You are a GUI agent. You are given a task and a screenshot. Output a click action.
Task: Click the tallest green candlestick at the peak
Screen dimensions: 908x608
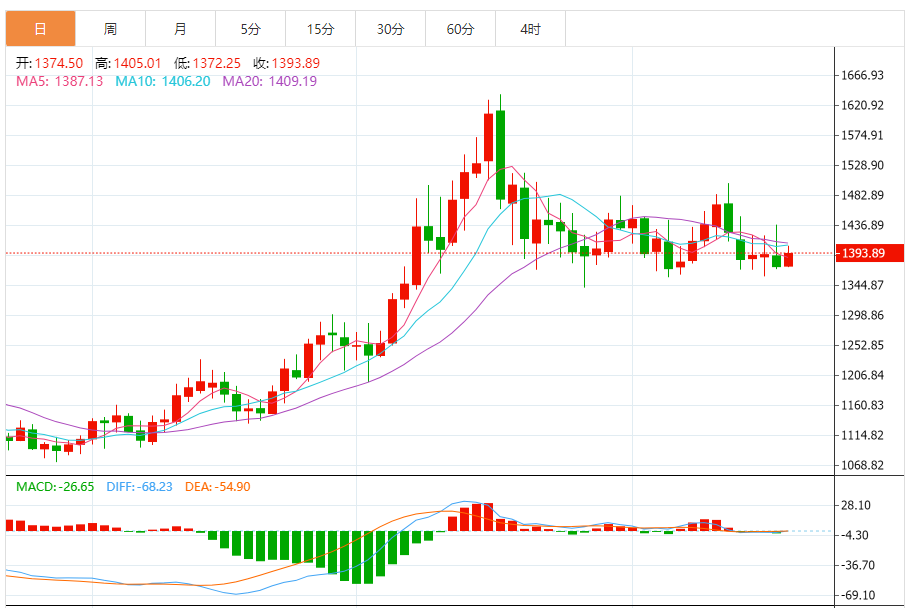[500, 154]
